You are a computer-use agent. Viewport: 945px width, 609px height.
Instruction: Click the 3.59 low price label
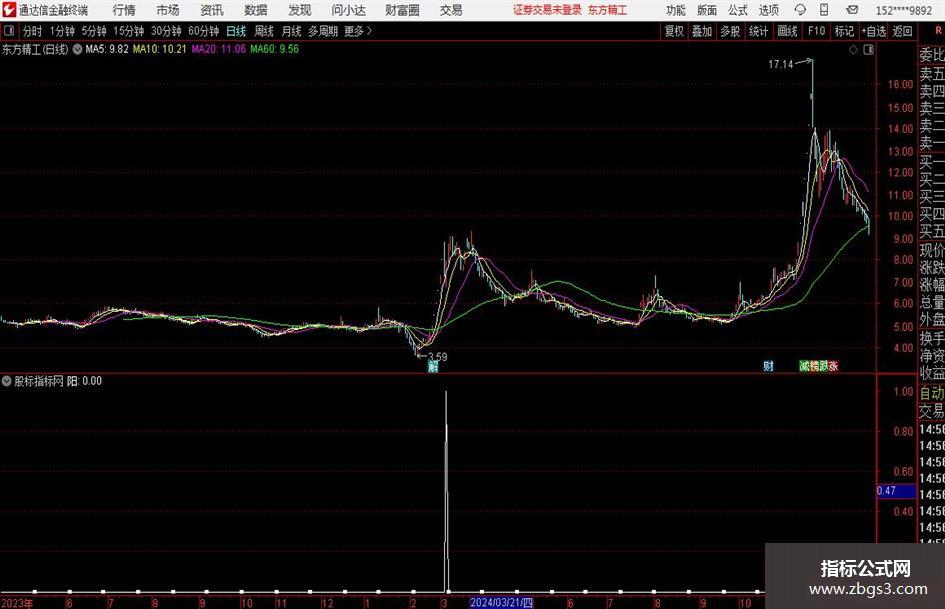[438, 356]
